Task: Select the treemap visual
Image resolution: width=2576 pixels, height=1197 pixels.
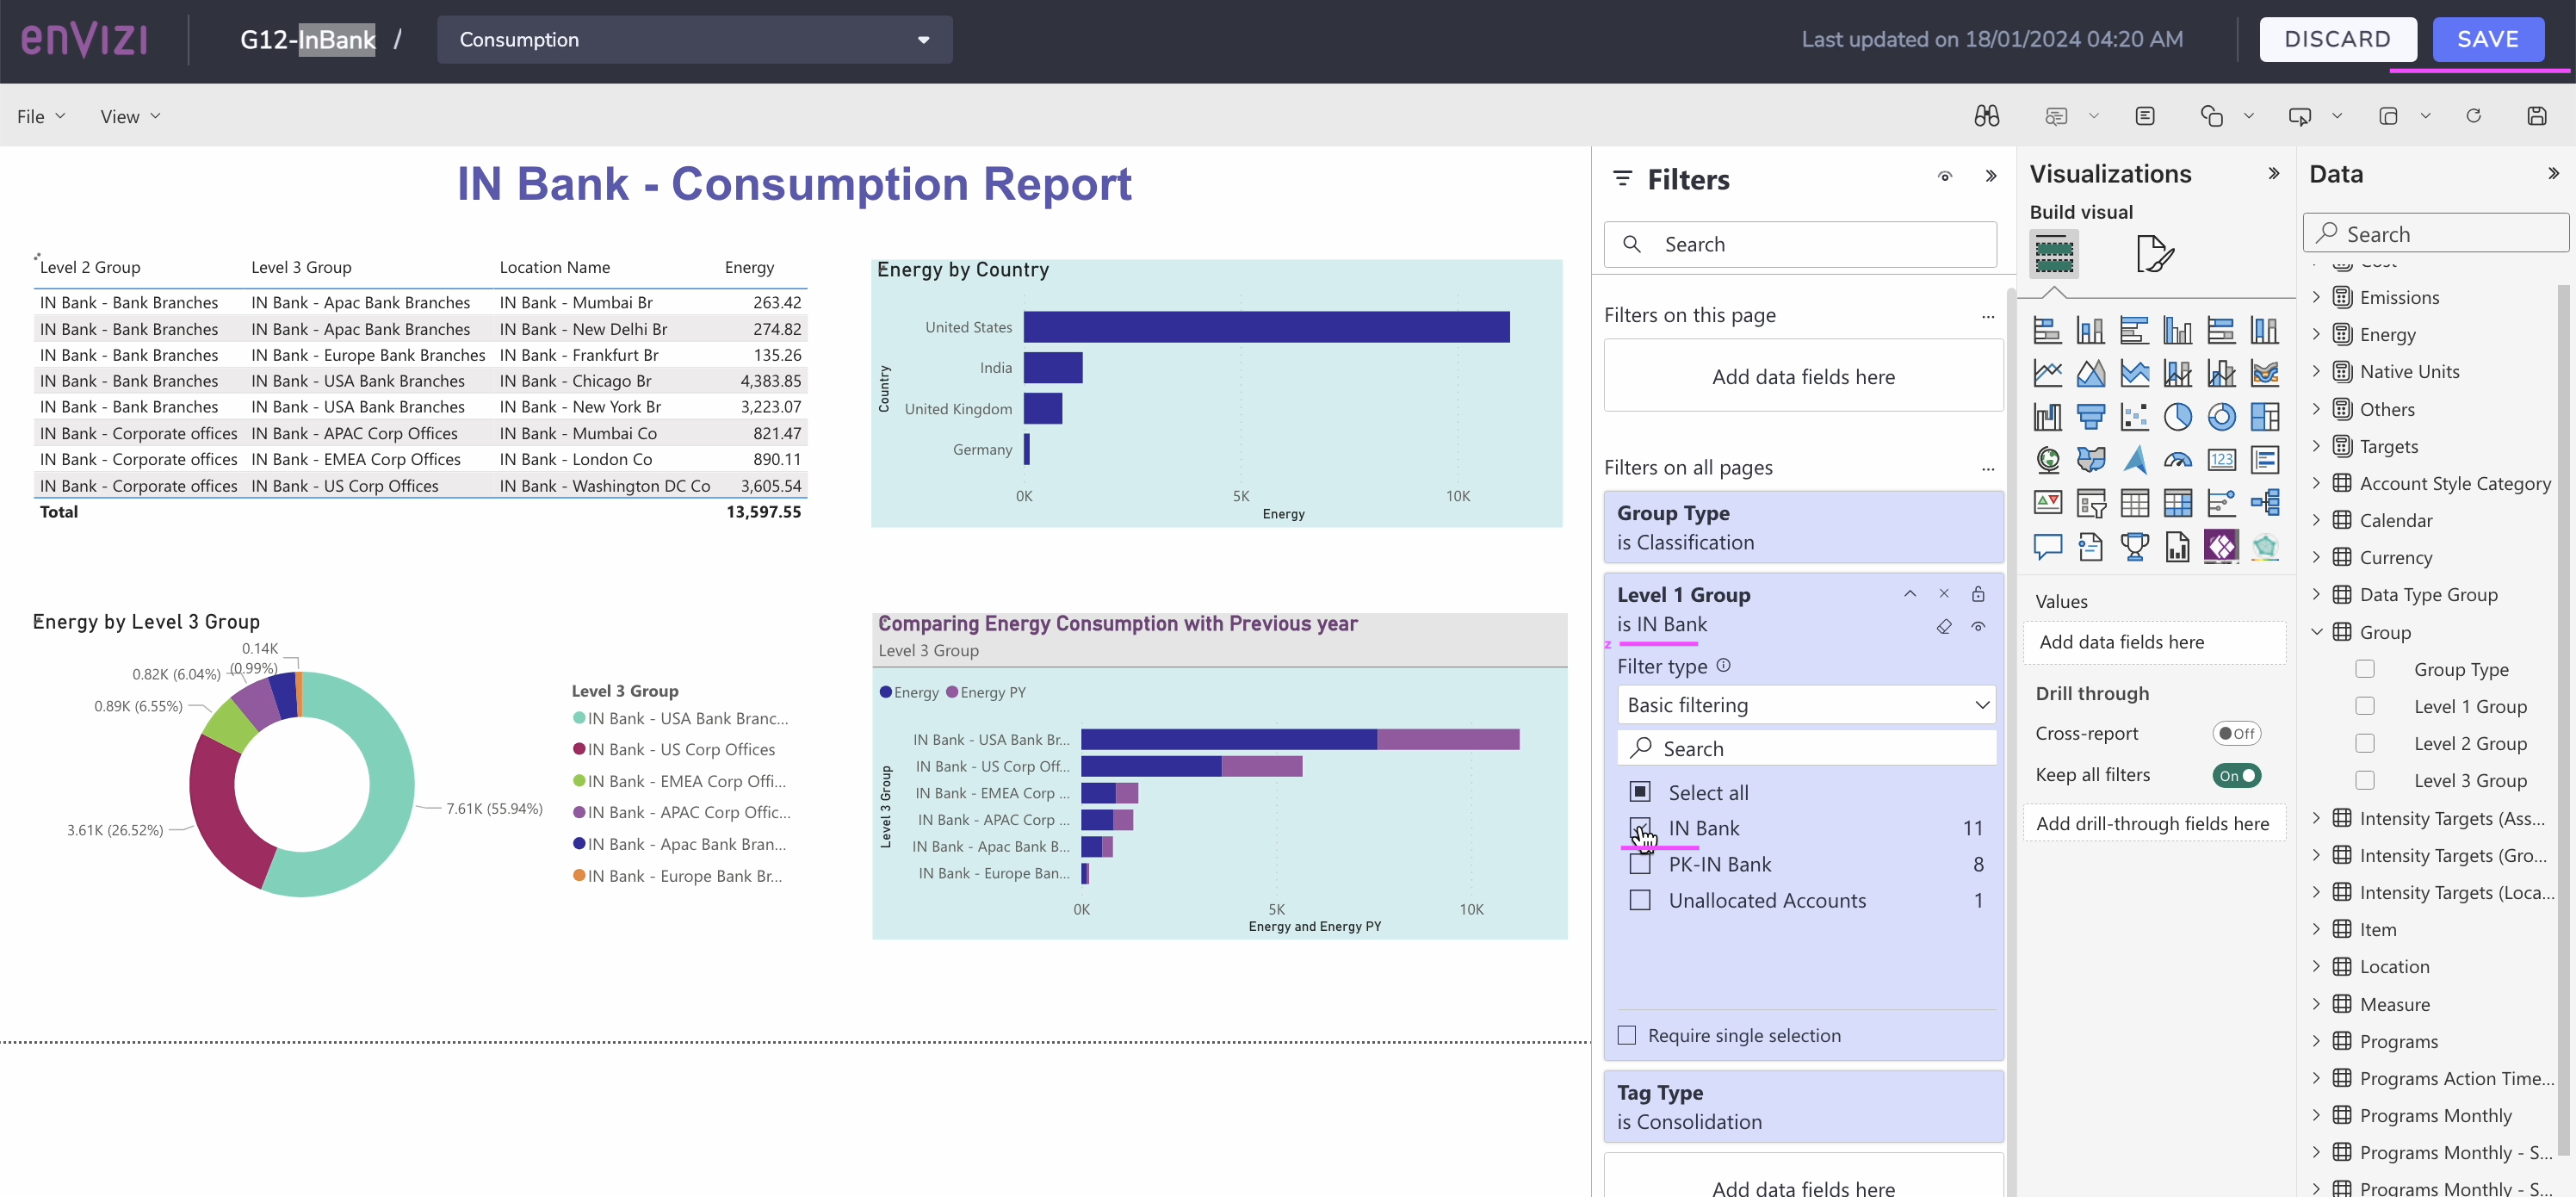Action: (x=2265, y=416)
